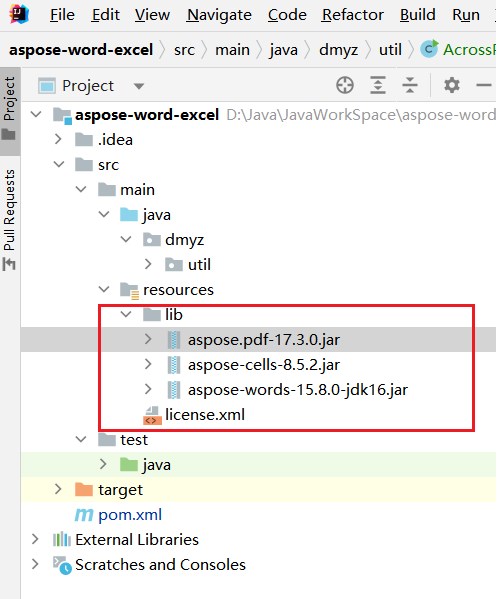Click java in the breadcrumb path

(283, 50)
